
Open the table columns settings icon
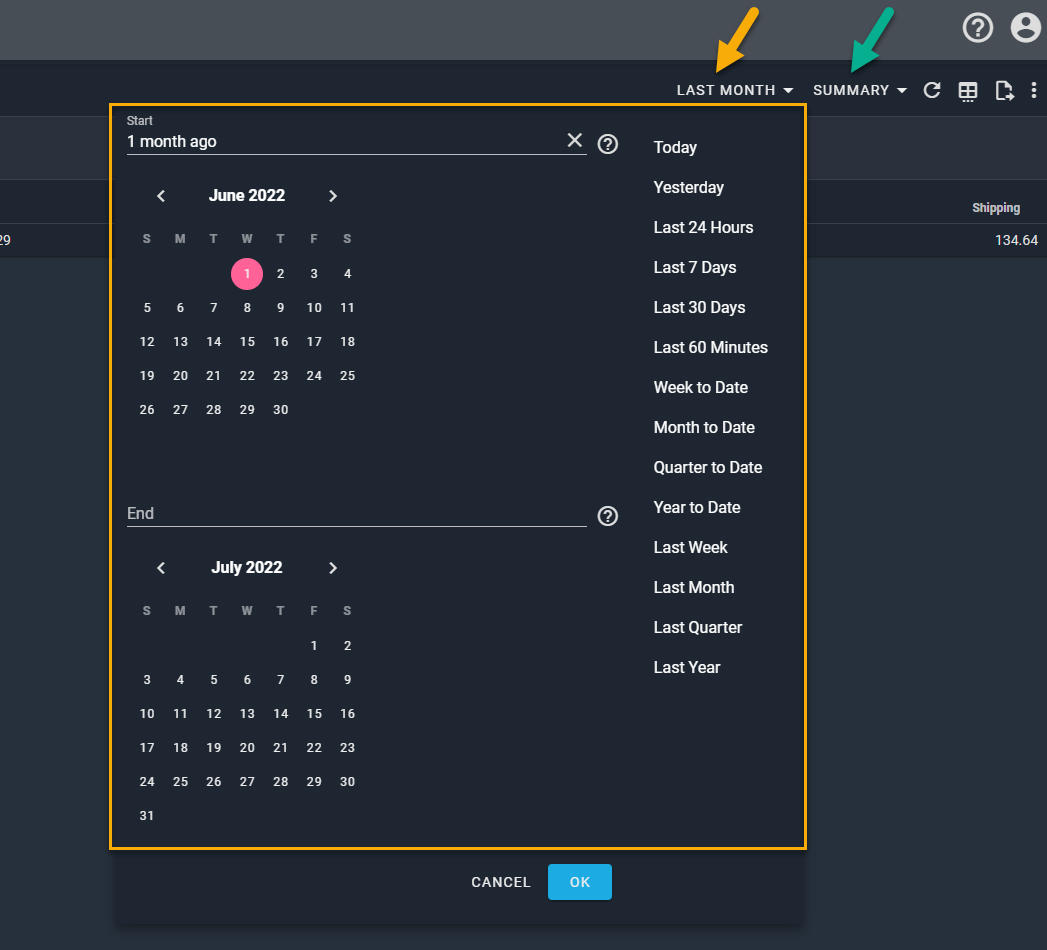[968, 92]
